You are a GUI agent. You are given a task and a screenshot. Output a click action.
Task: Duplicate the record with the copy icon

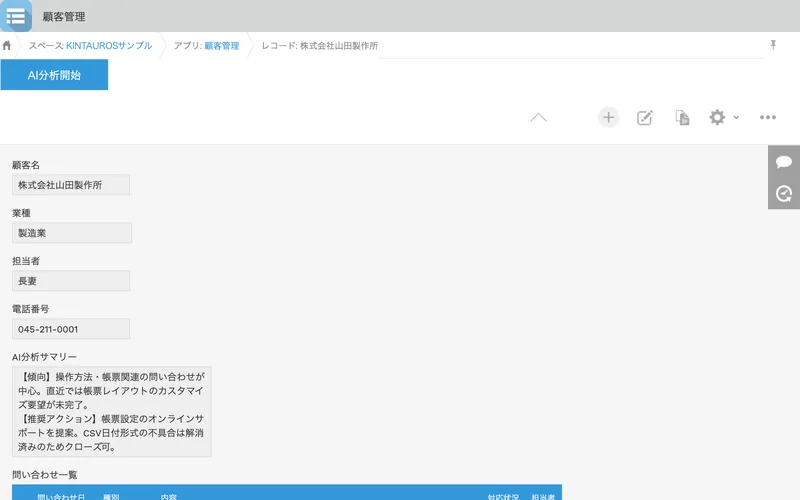[682, 117]
